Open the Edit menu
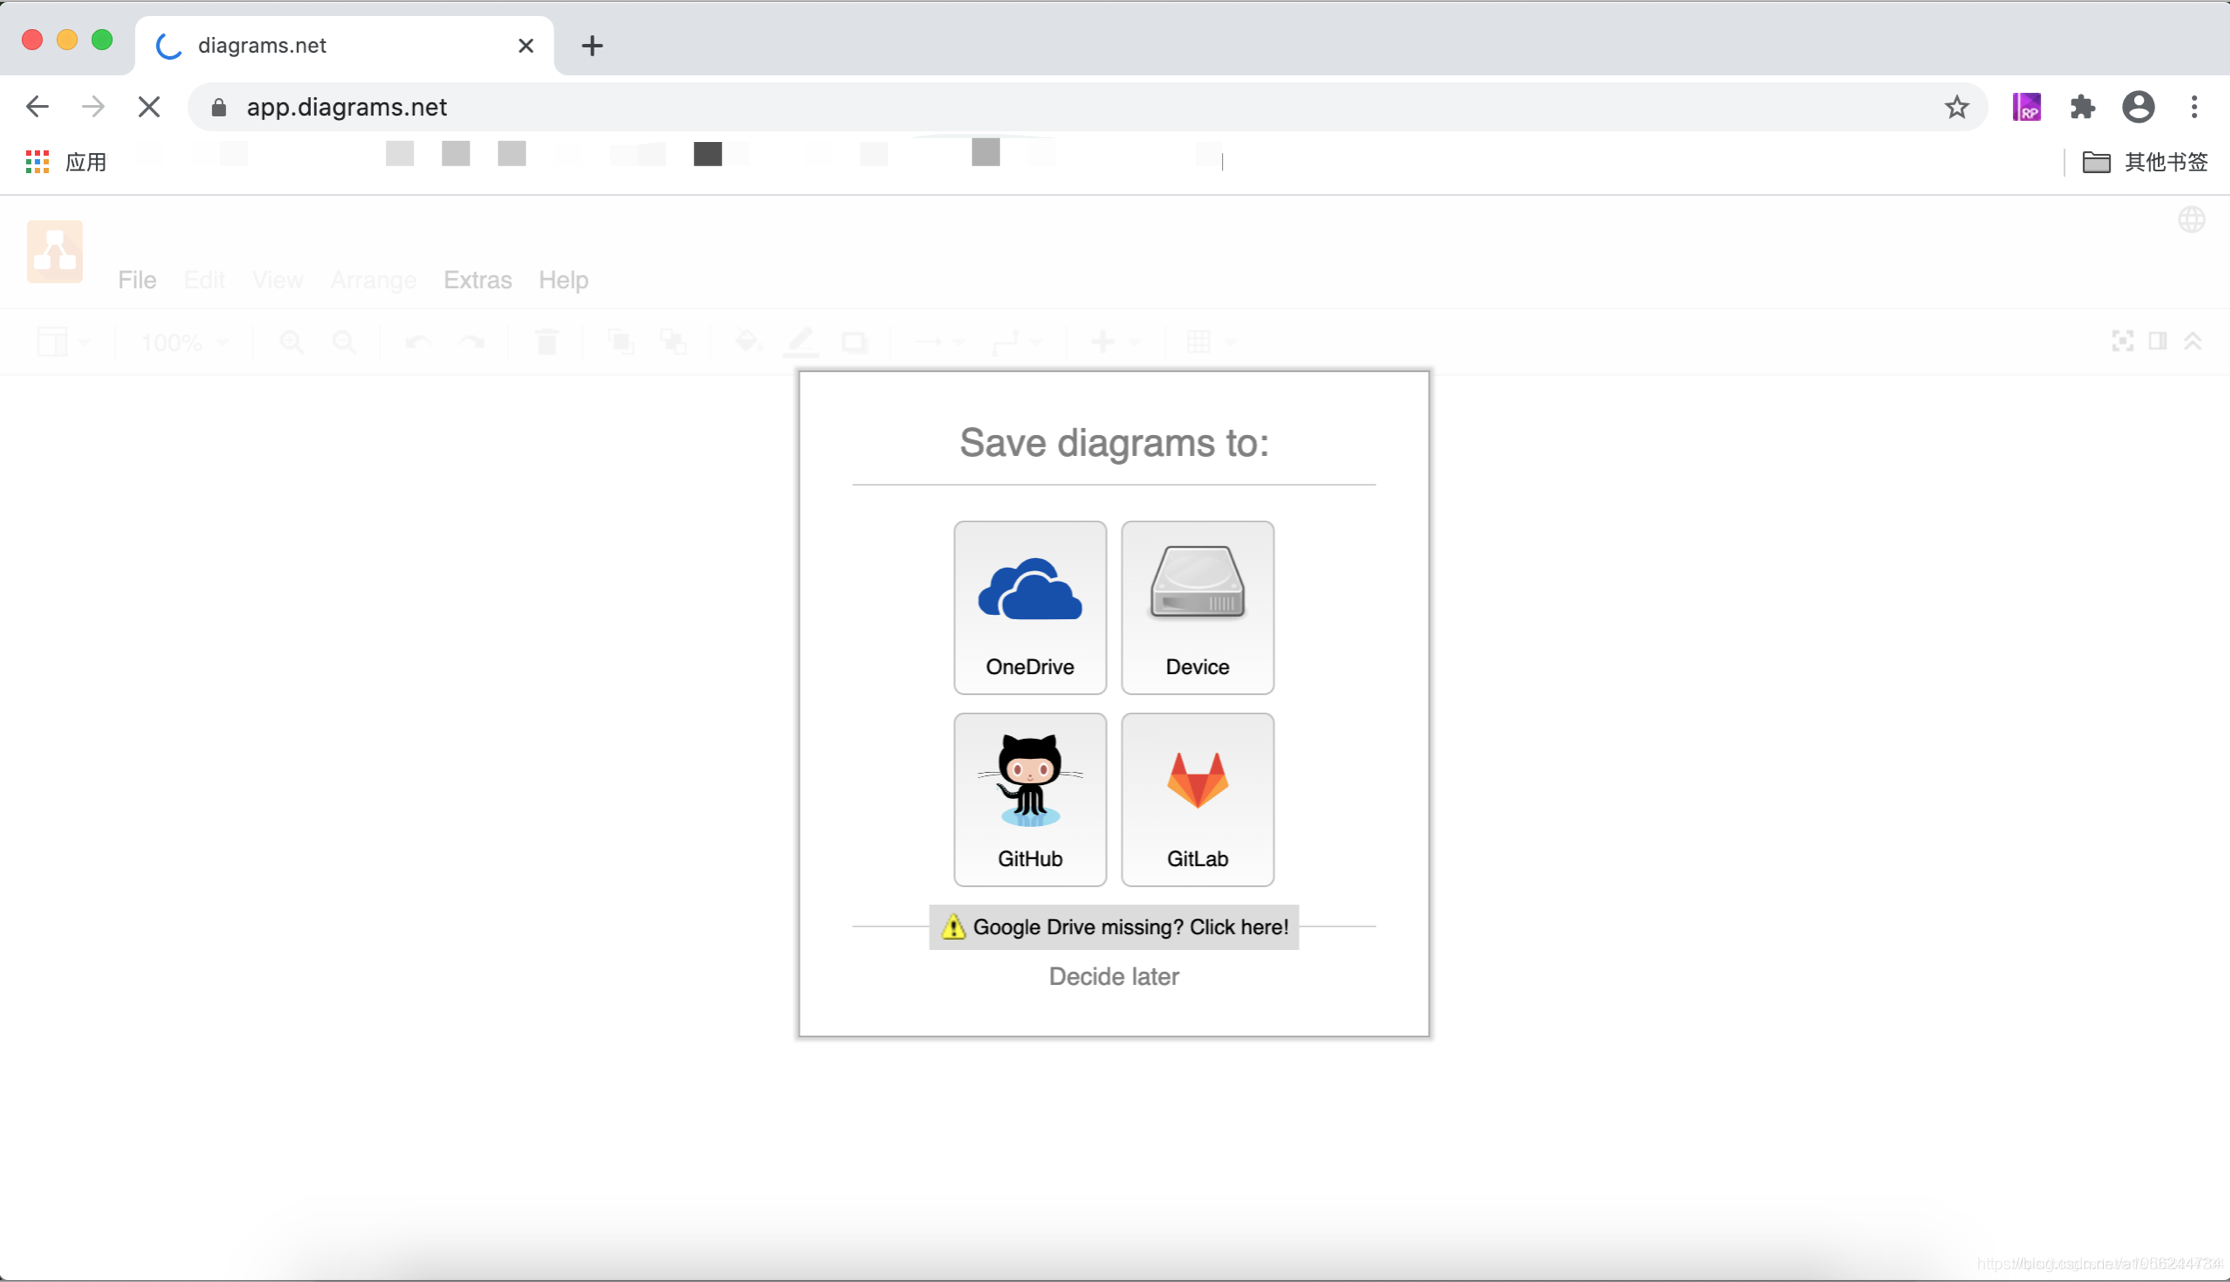This screenshot has width=2230, height=1282. [204, 280]
